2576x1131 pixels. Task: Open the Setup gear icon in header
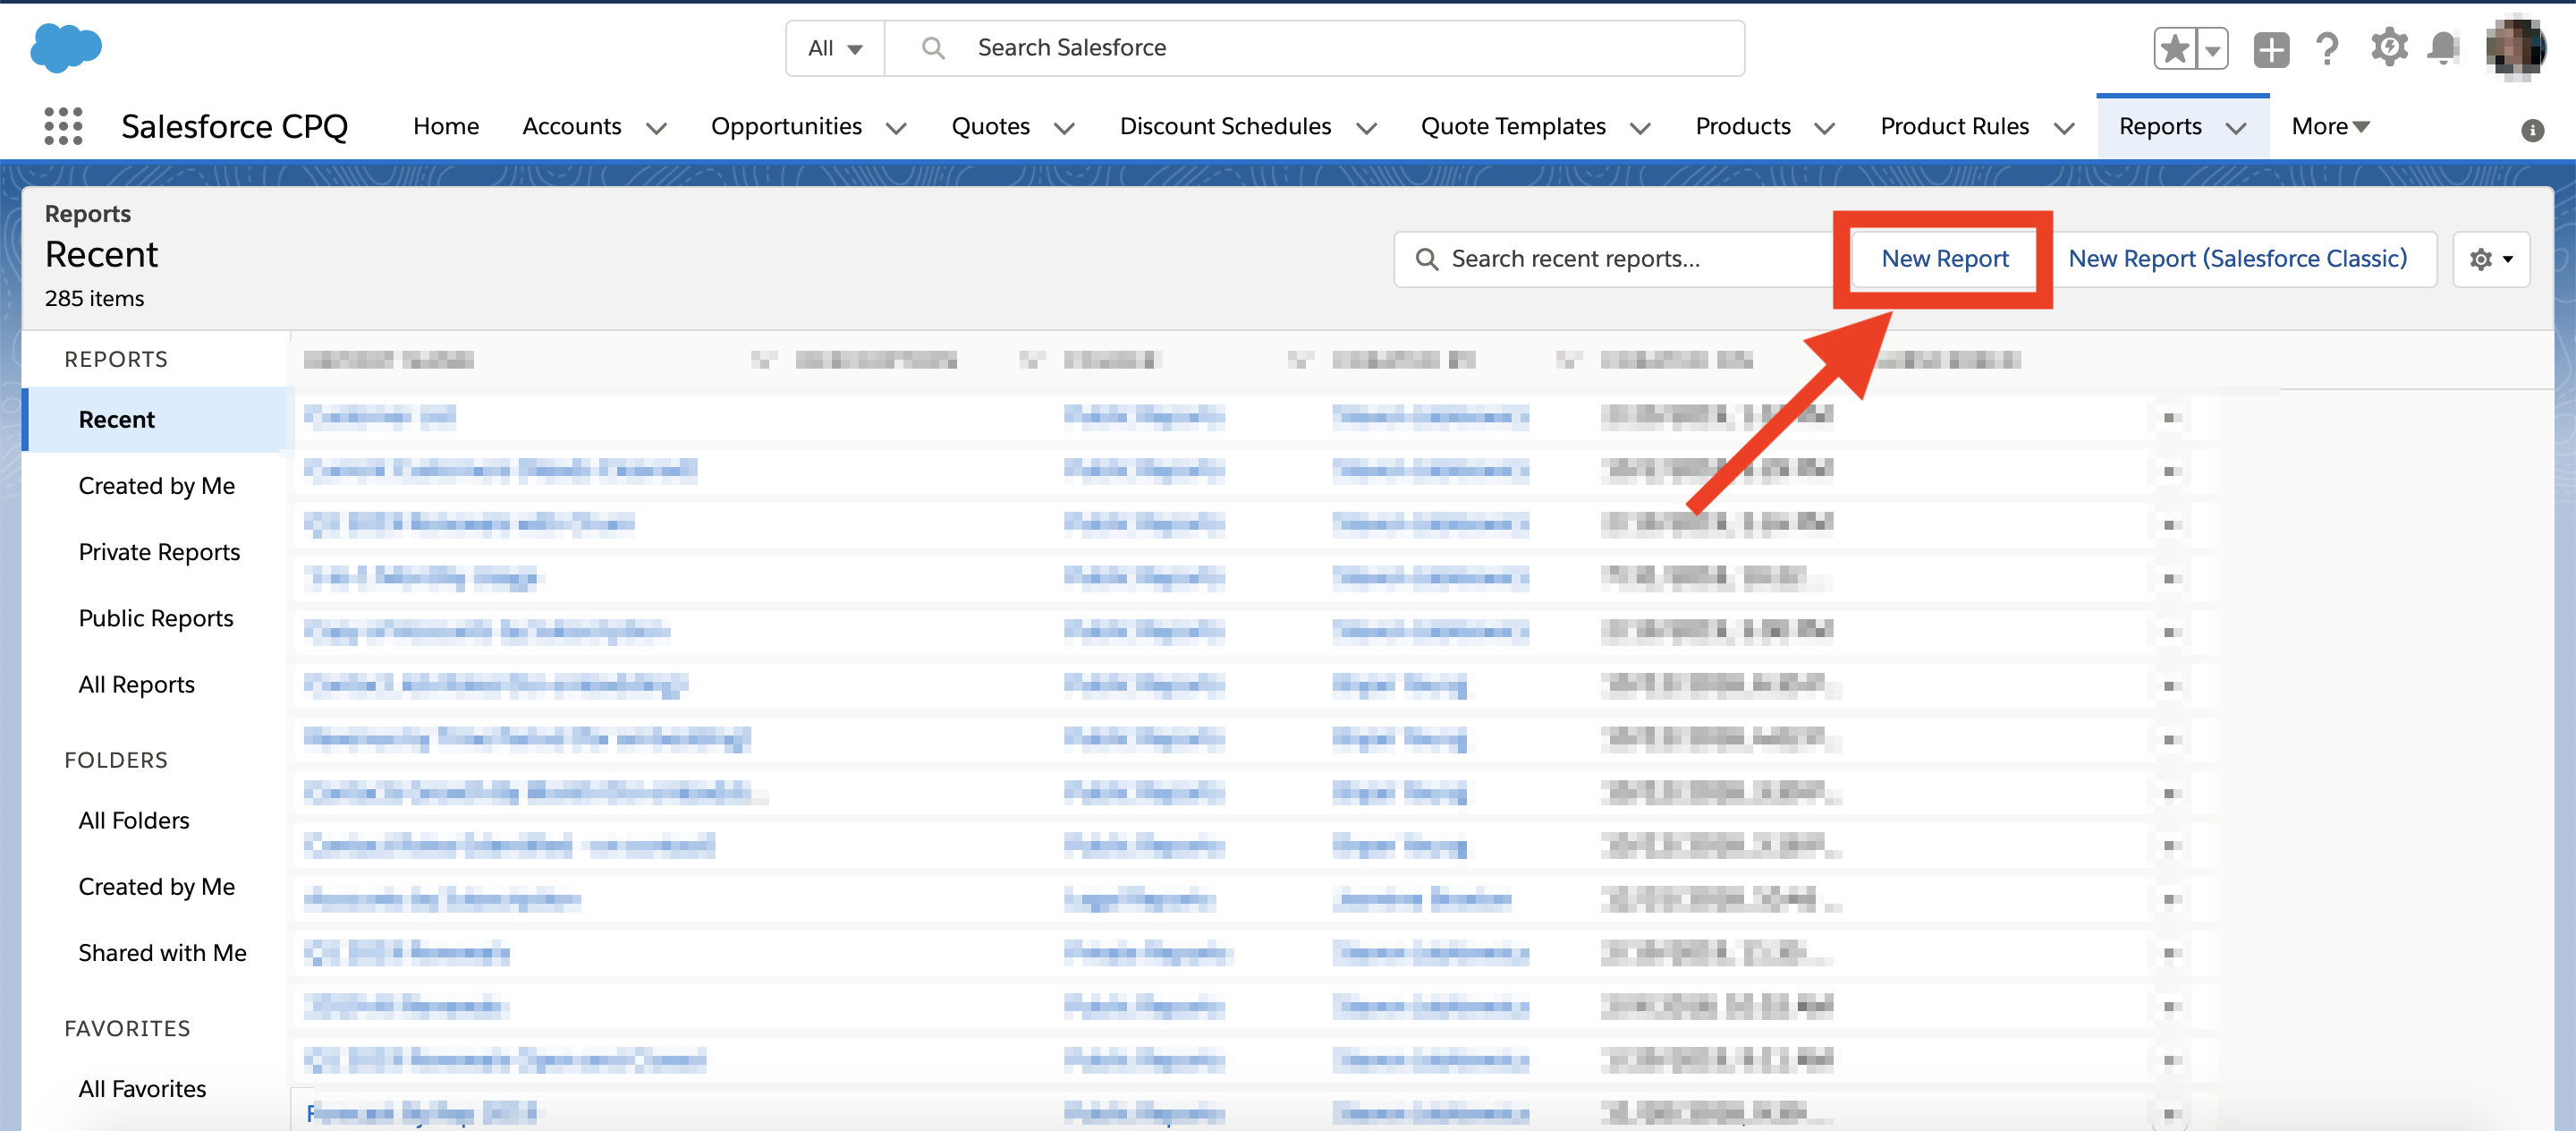pos(2388,48)
